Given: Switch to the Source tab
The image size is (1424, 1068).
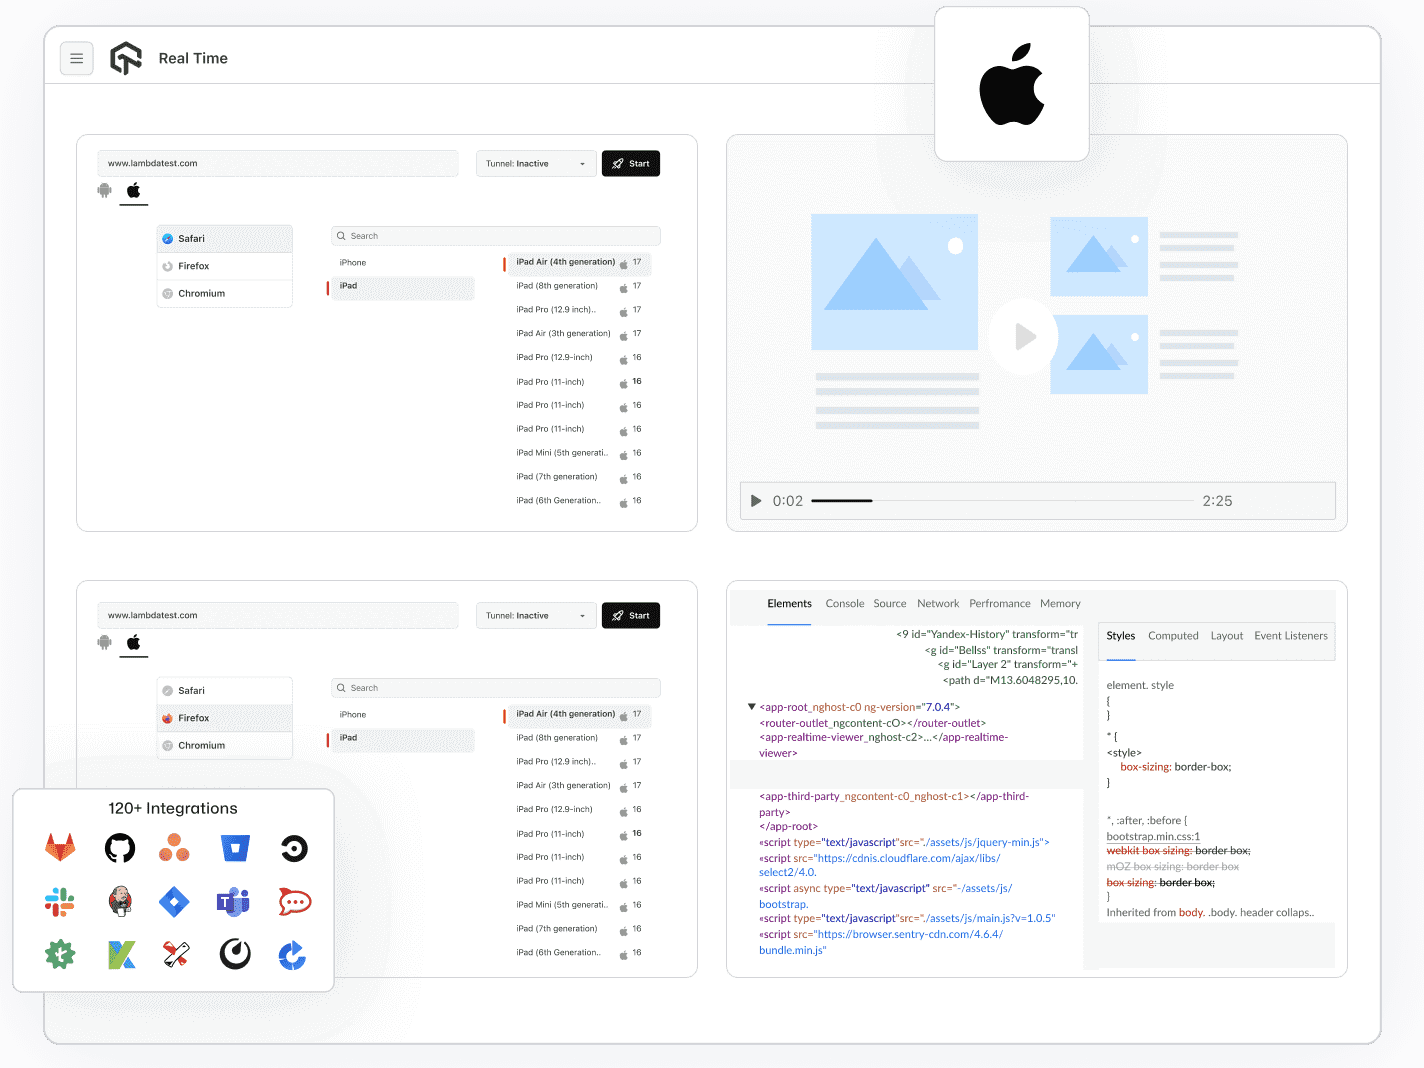Looking at the screenshot, I should (x=890, y=604).
